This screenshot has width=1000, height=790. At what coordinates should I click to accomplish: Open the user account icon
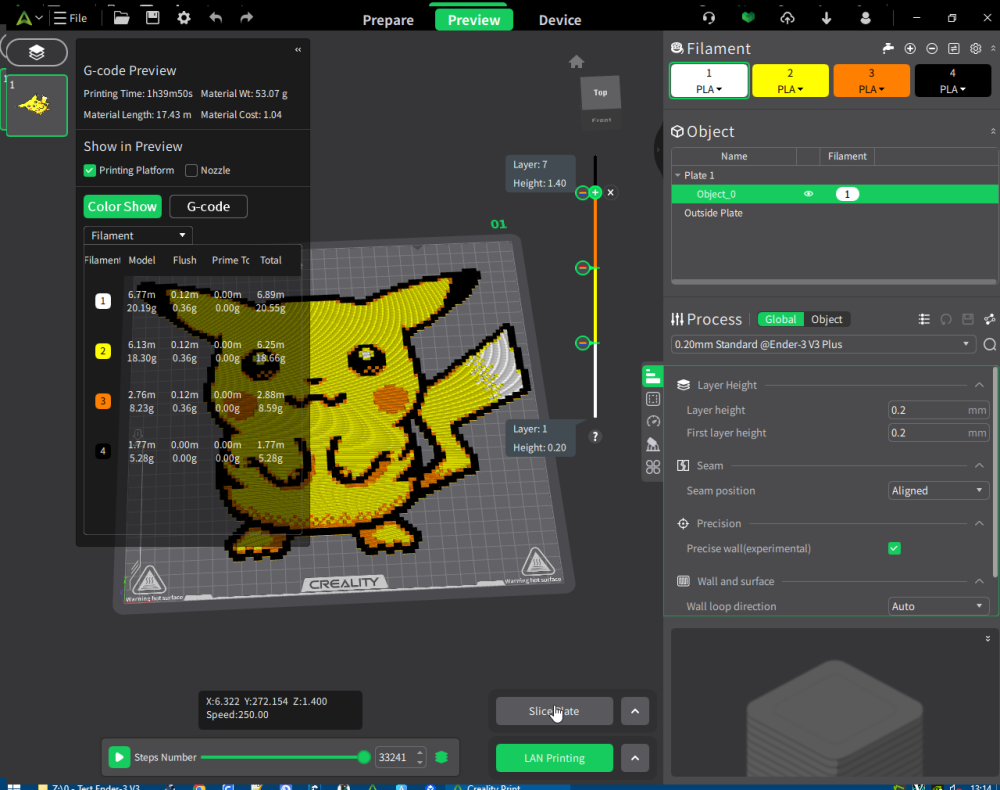(865, 18)
